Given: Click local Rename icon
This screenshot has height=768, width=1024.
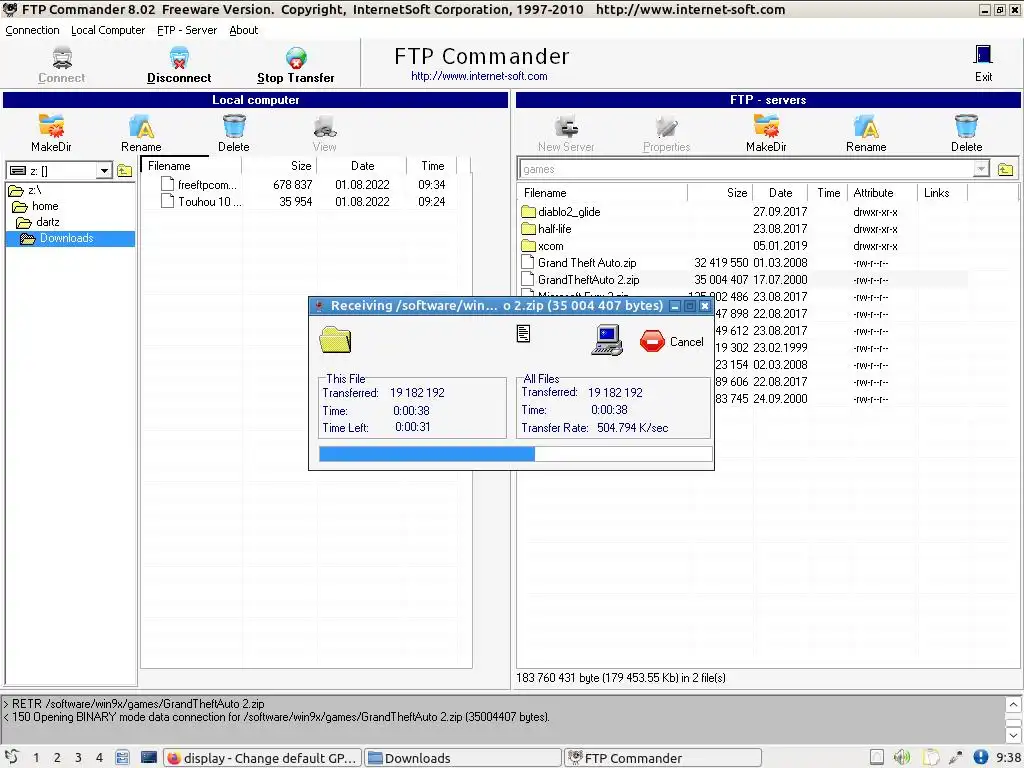Looking at the screenshot, I should tap(141, 126).
